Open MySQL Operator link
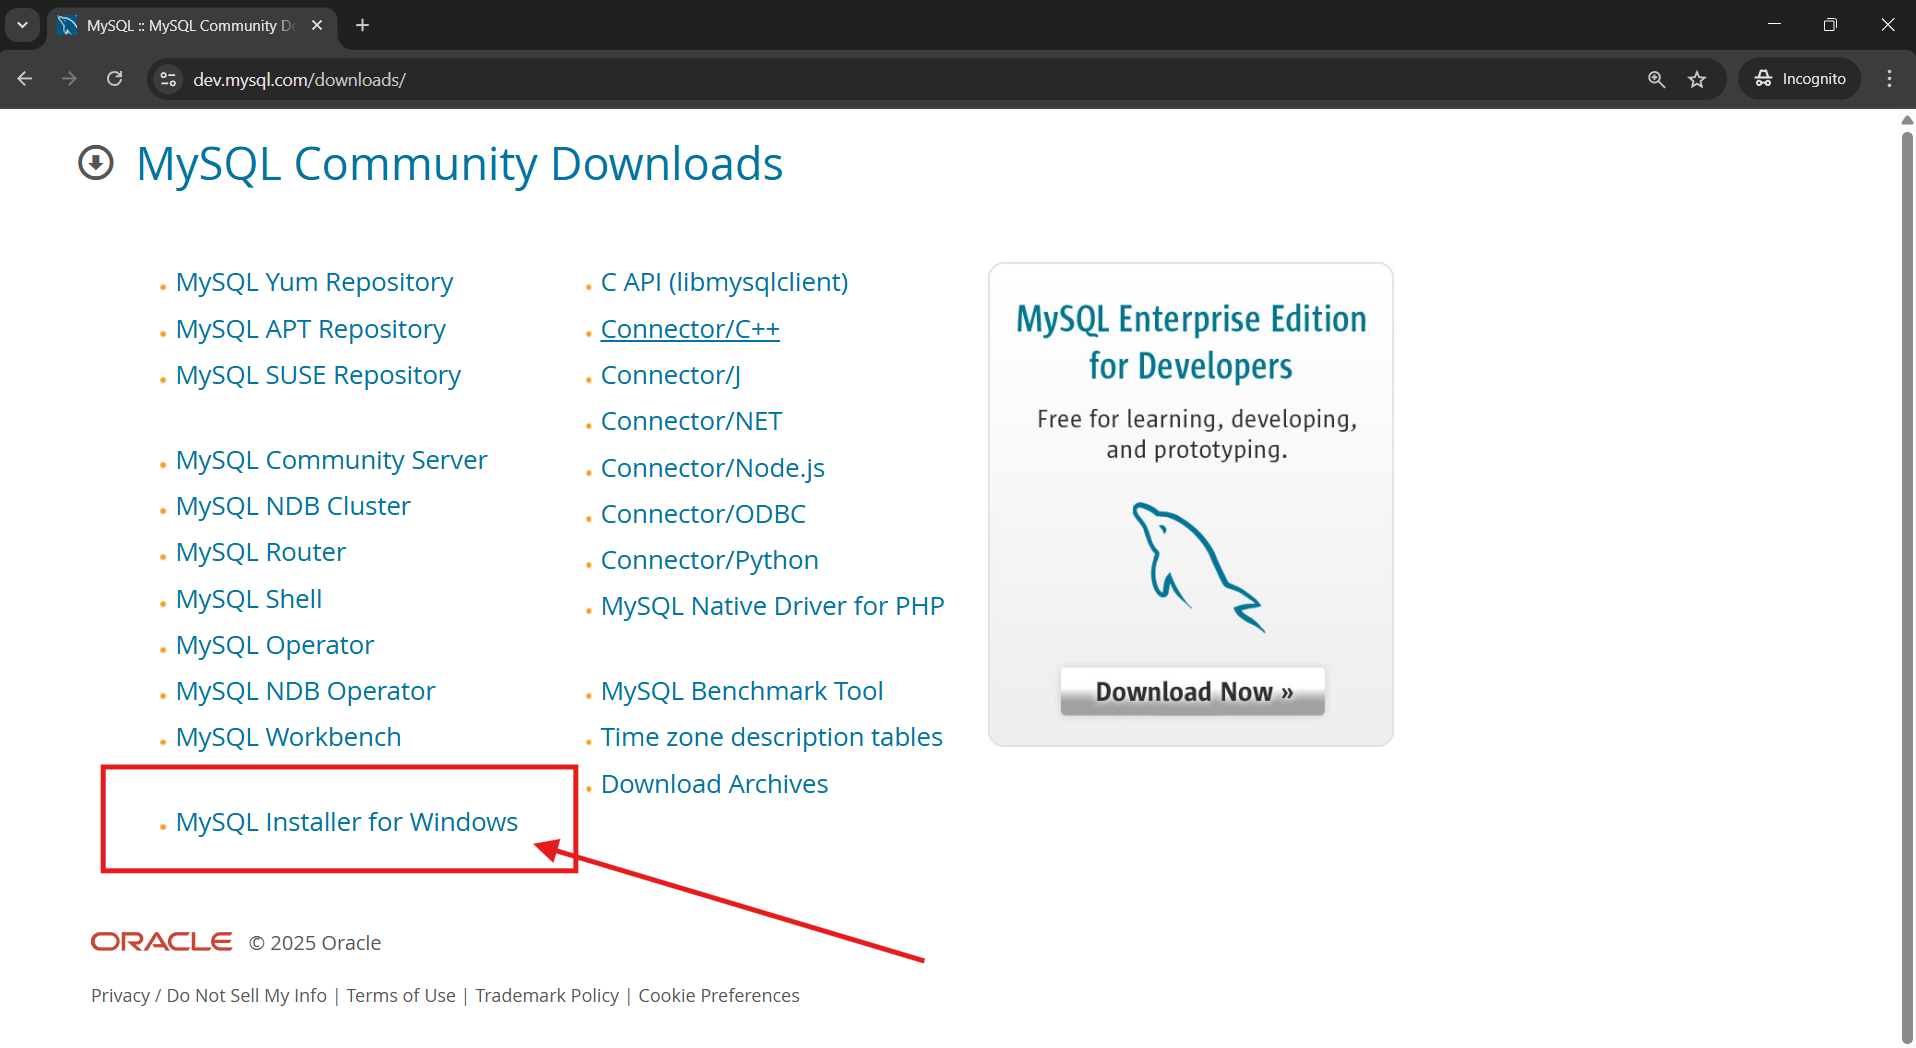The height and width of the screenshot is (1048, 1916). click(x=275, y=645)
